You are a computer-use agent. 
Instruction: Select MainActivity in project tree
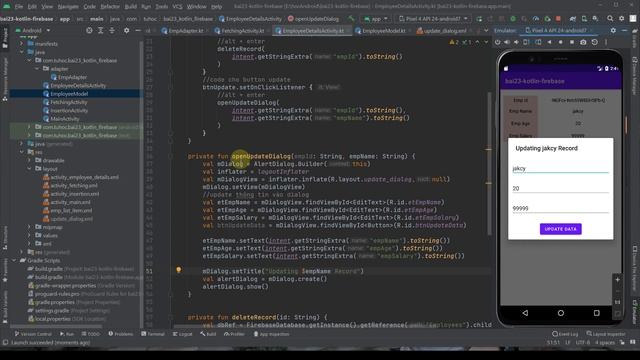click(64, 119)
